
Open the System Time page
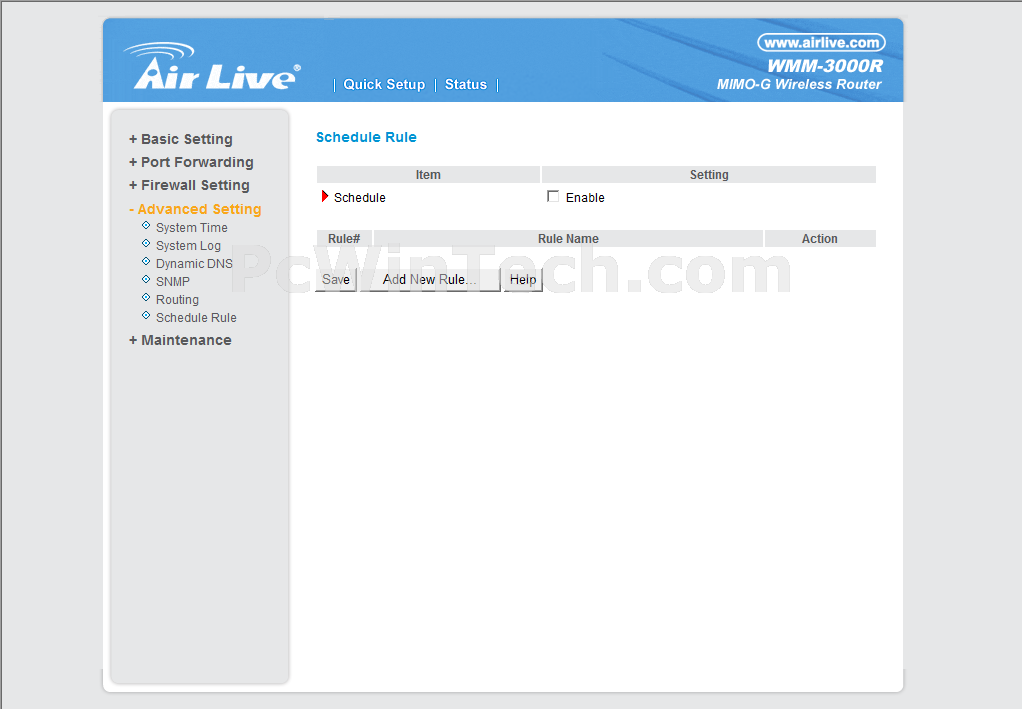click(x=192, y=227)
